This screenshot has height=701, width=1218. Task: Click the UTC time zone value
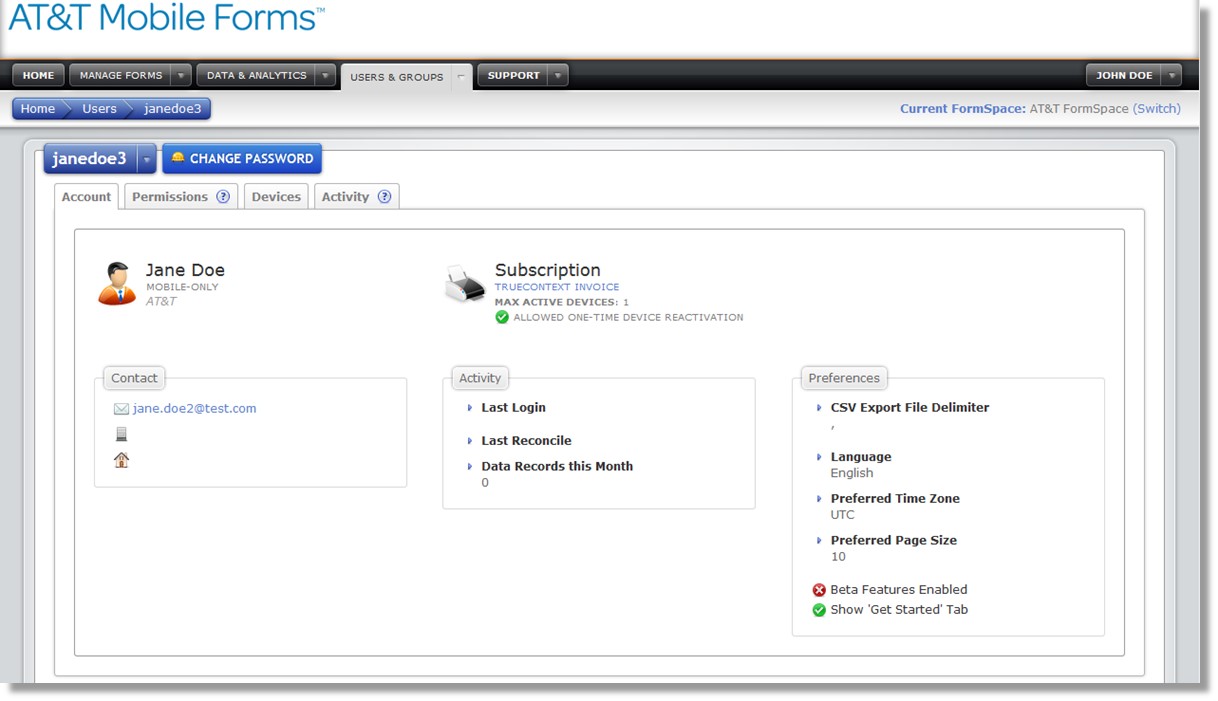pyautogui.click(x=843, y=515)
